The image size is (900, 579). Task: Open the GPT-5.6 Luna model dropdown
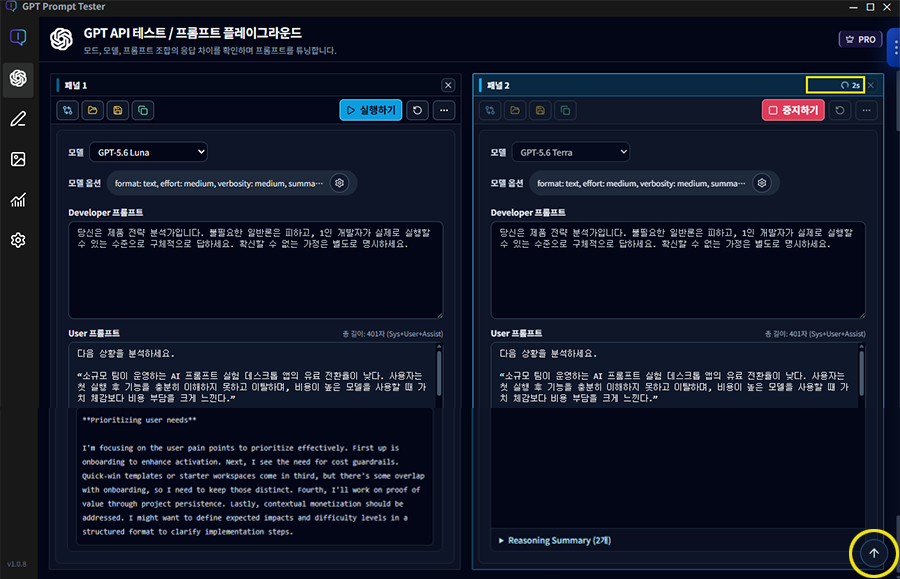click(149, 152)
